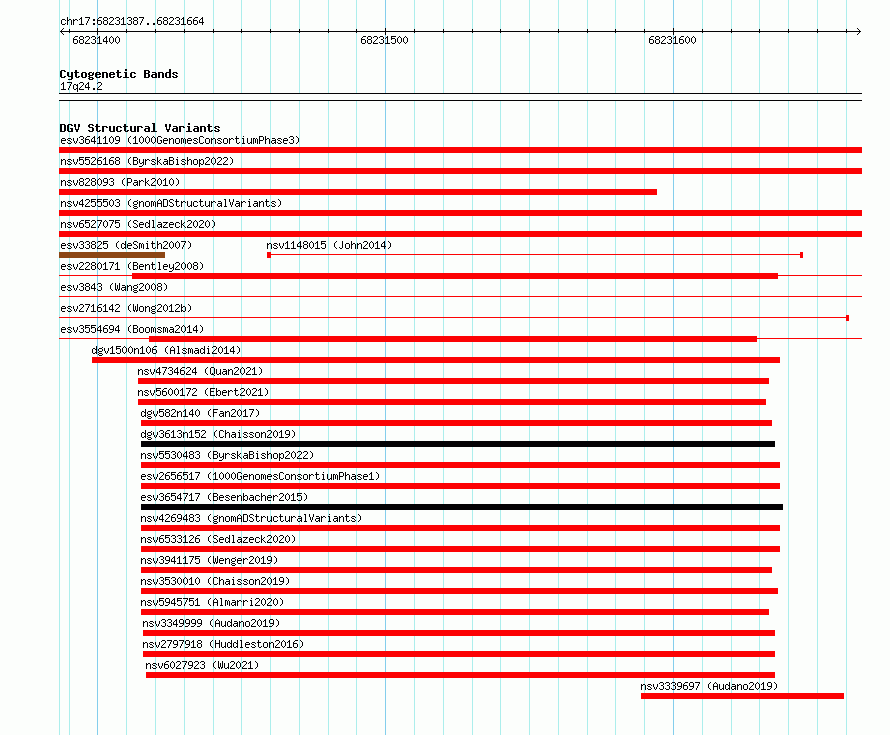Click the red esv2280171 Bentley2008 bar
Viewport: 890px width, 735px height.
coord(455,276)
